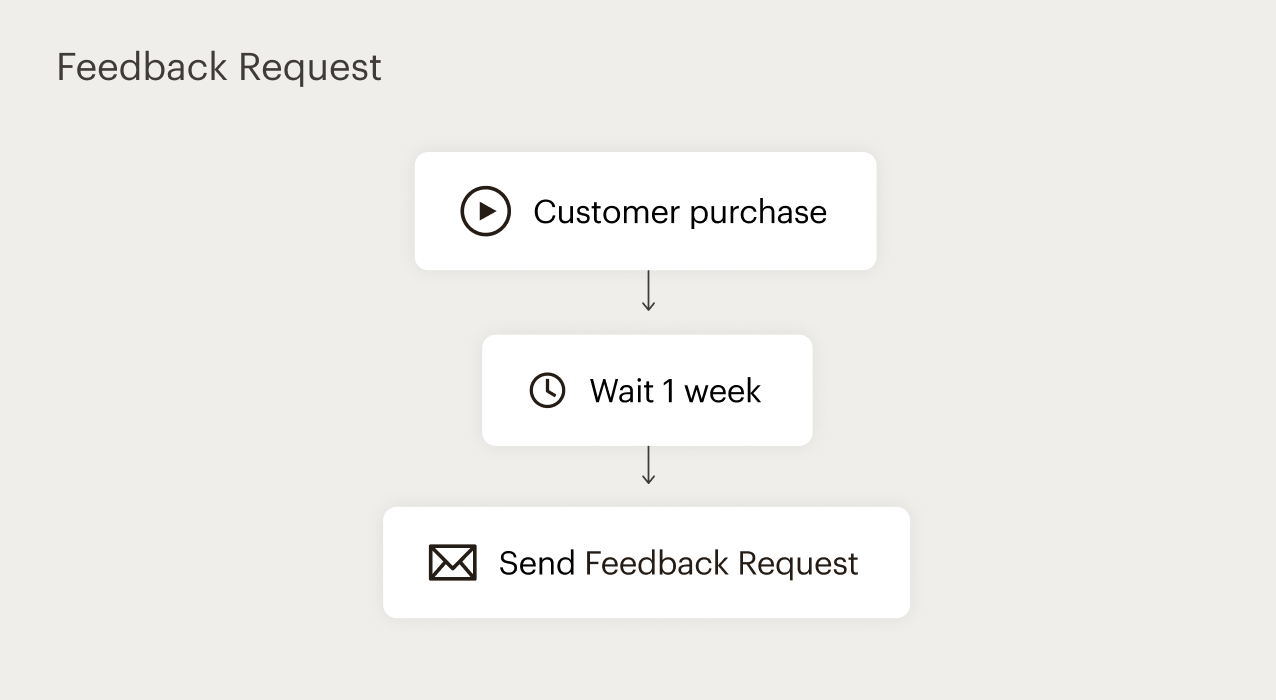Click blank left padding of Customer purchase card
Viewport: 1276px width, 700px height.
pos(436,211)
